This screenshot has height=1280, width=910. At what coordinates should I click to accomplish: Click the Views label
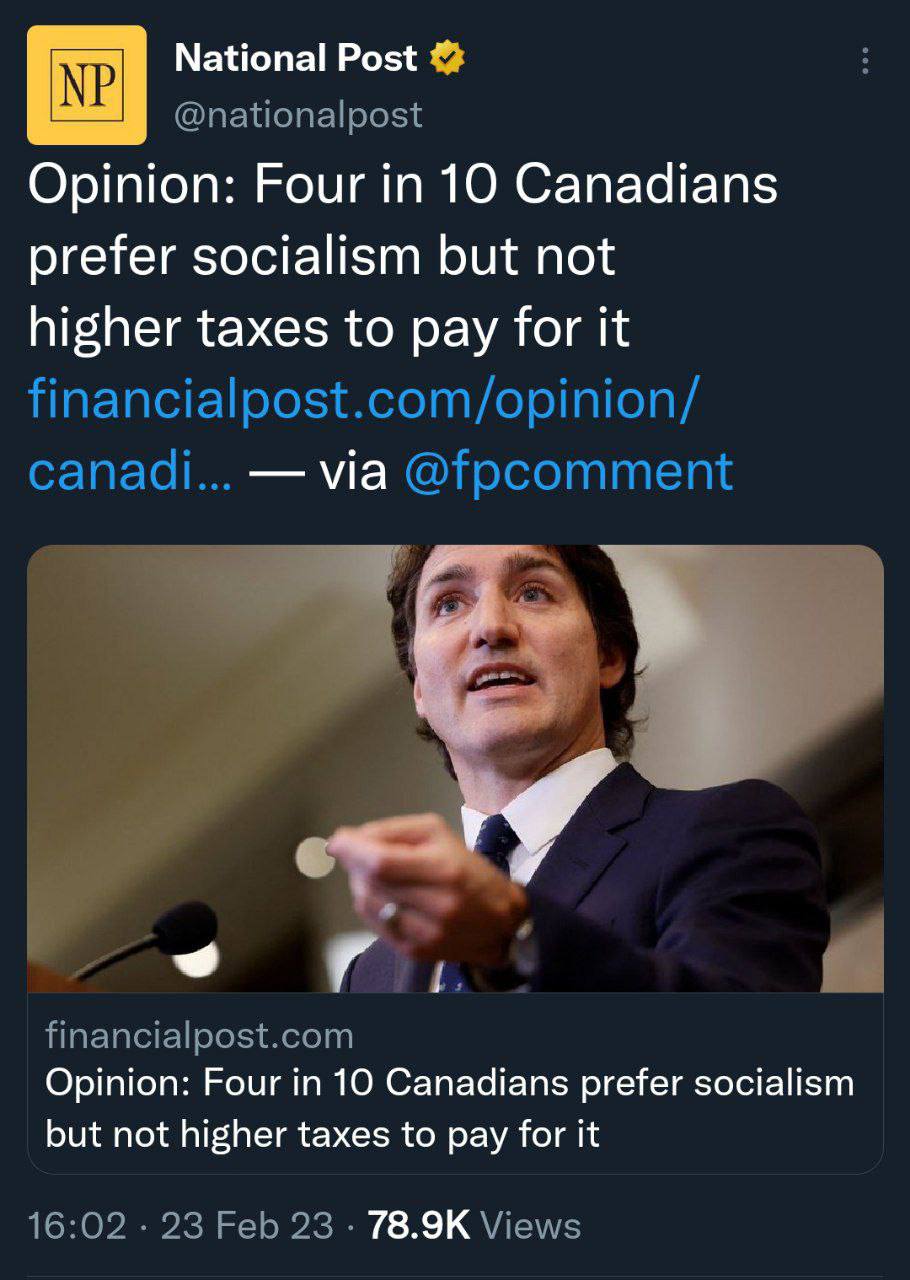click(x=531, y=1226)
